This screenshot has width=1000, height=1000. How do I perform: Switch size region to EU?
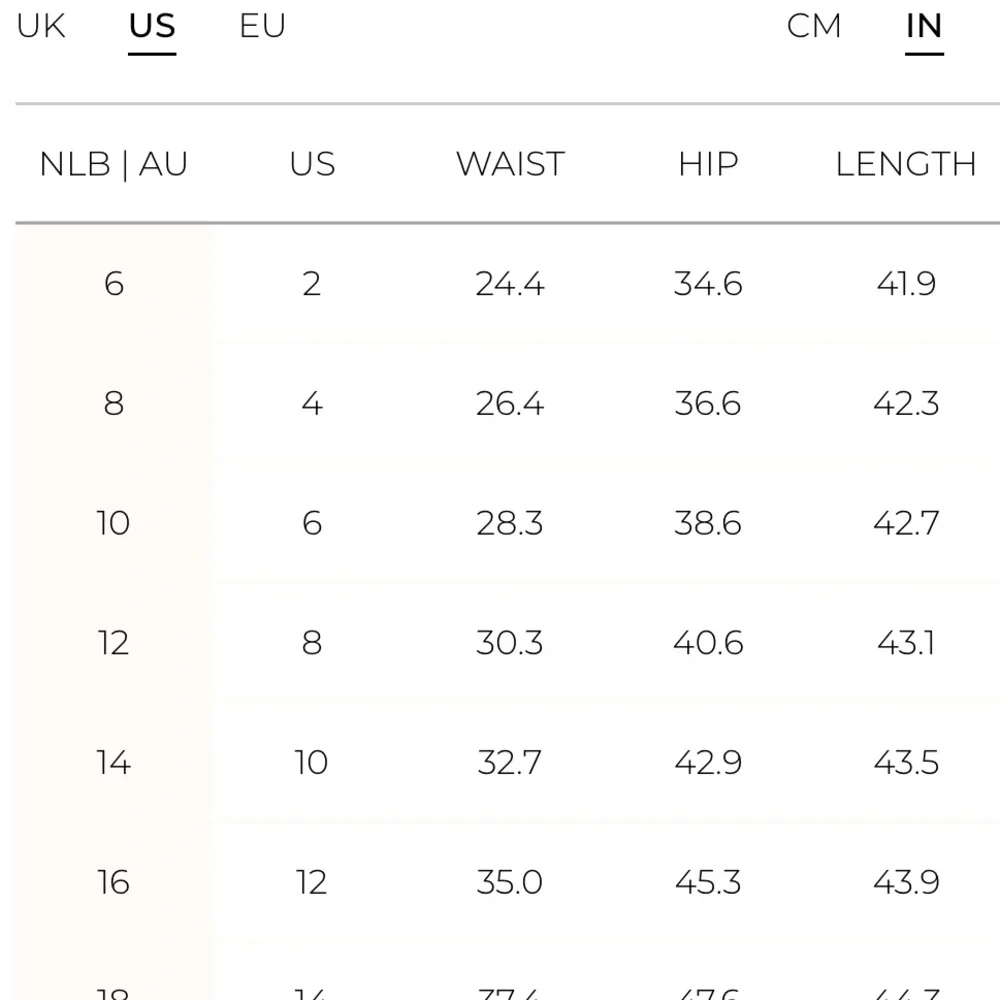click(x=262, y=26)
